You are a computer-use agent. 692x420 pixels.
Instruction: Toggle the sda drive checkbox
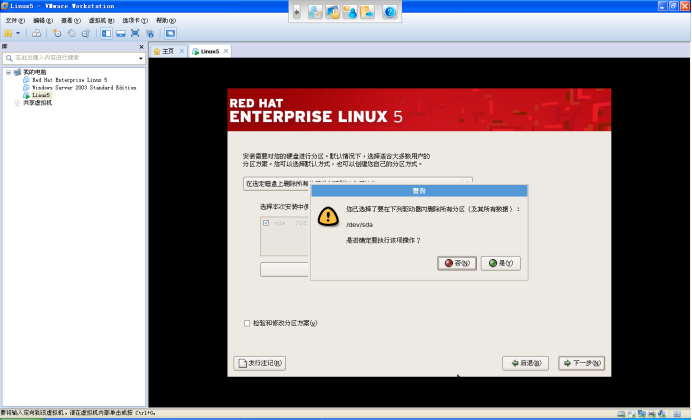266,223
